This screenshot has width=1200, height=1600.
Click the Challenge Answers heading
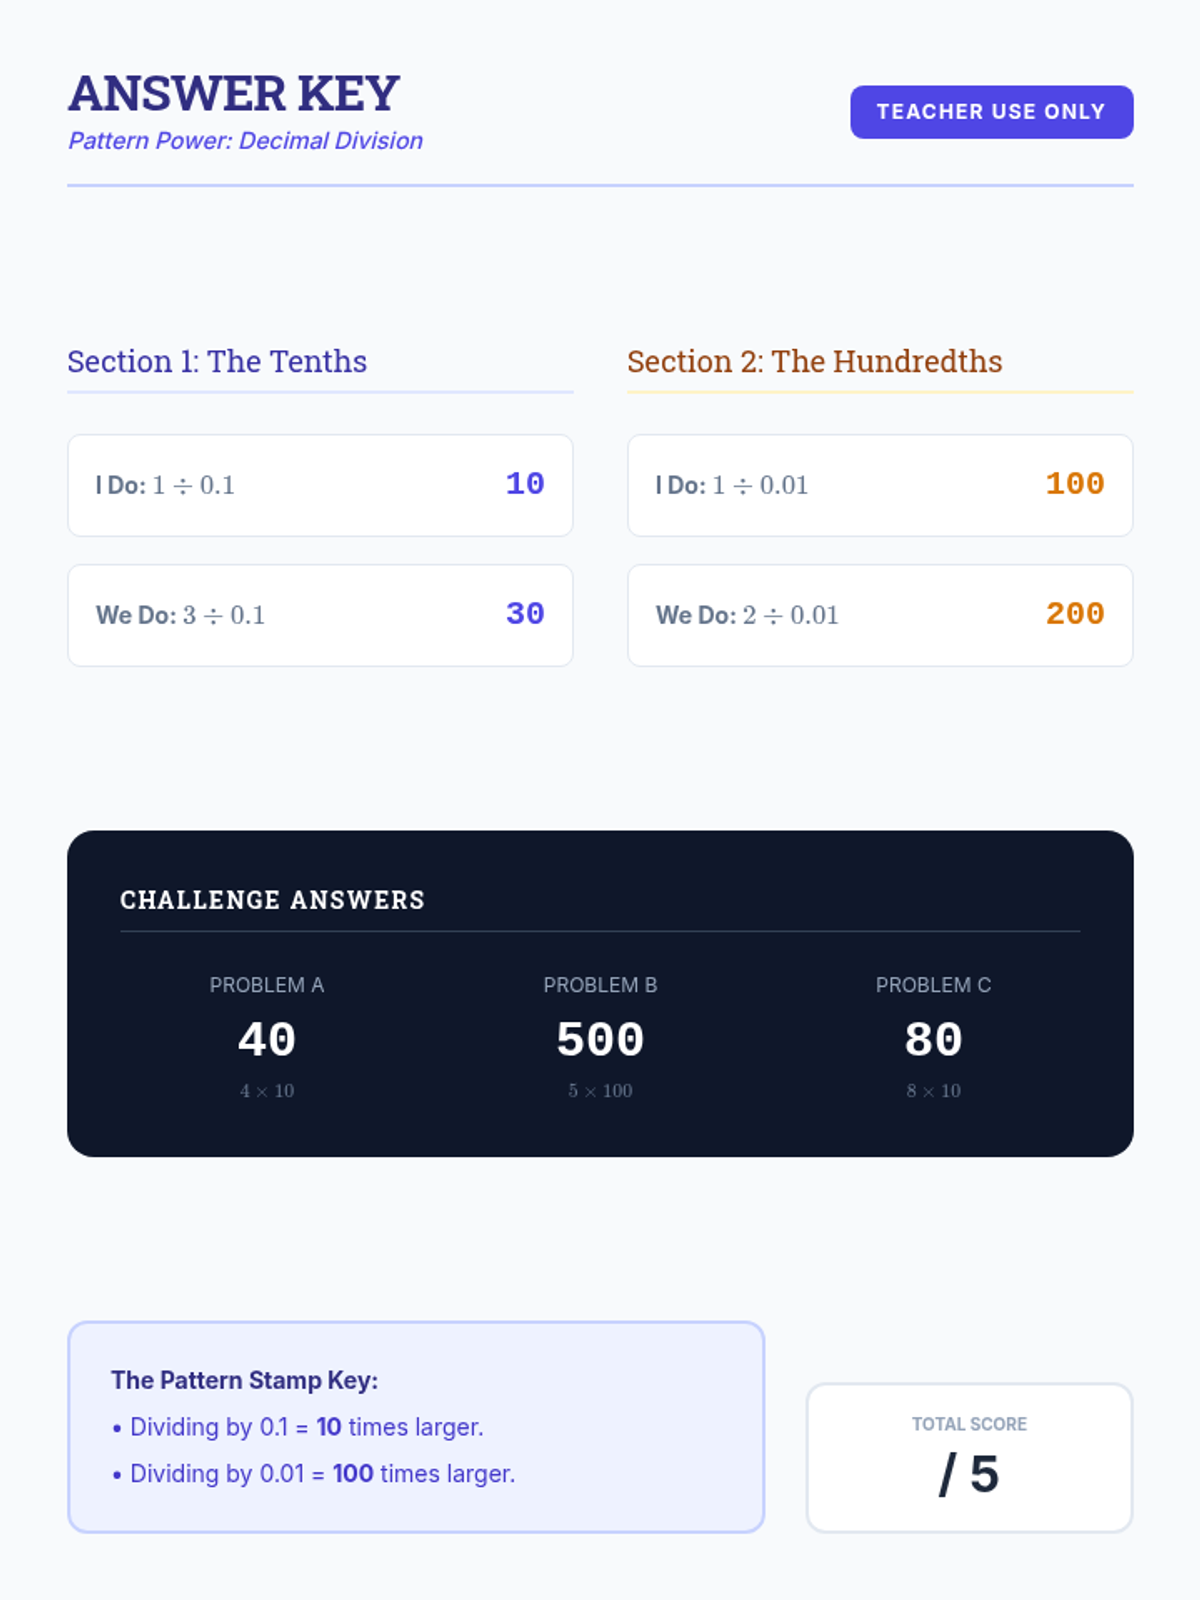coord(272,900)
